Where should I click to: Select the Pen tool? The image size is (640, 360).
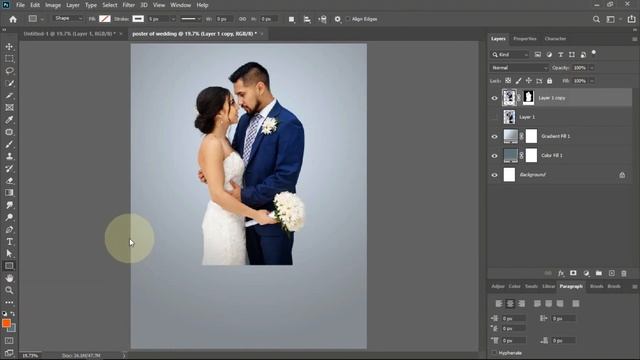9,229
